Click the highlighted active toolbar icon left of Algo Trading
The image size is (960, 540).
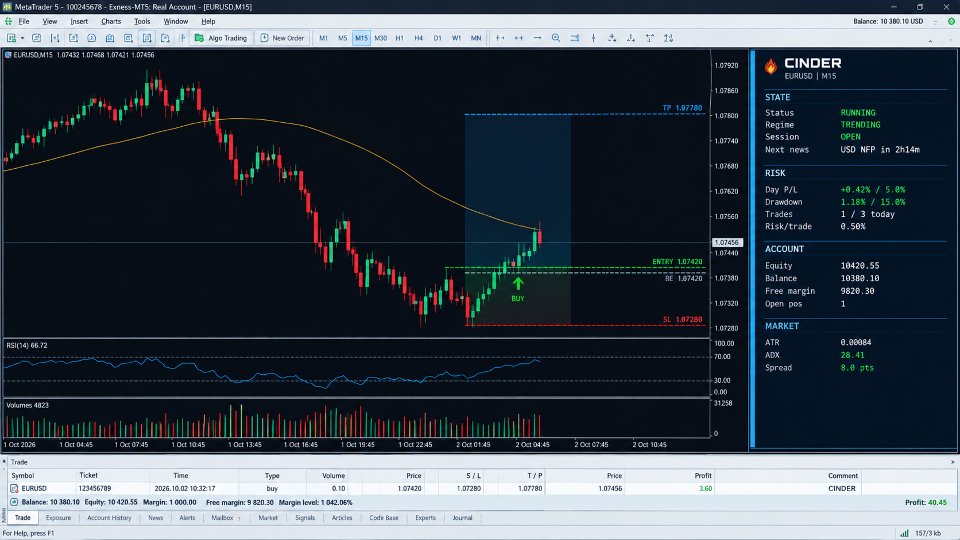click(147, 38)
